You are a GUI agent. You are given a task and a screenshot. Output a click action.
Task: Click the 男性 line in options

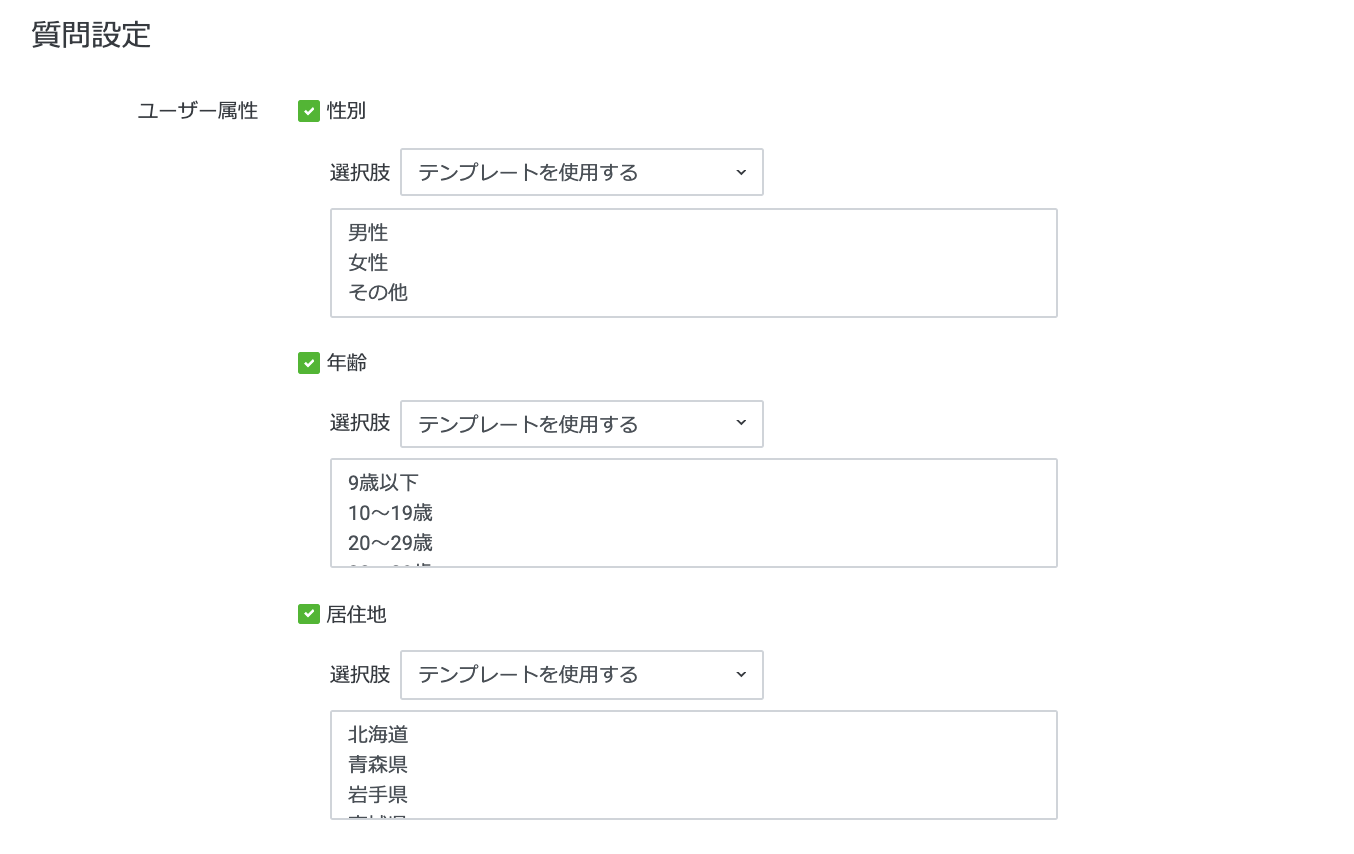coord(368,233)
